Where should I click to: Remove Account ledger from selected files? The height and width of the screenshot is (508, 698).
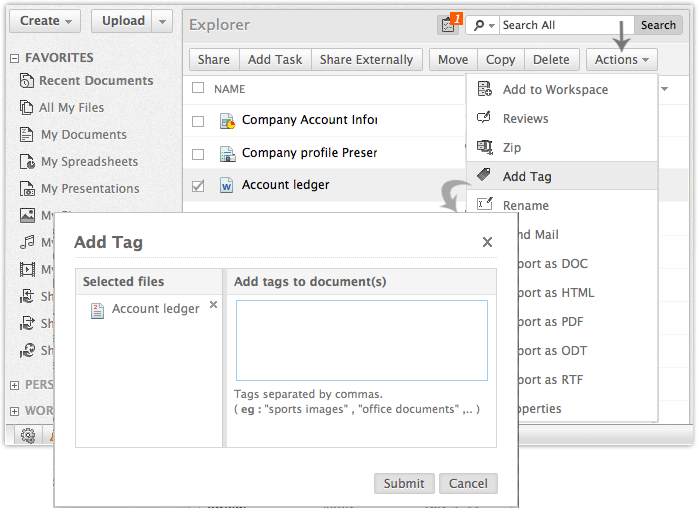(x=213, y=305)
